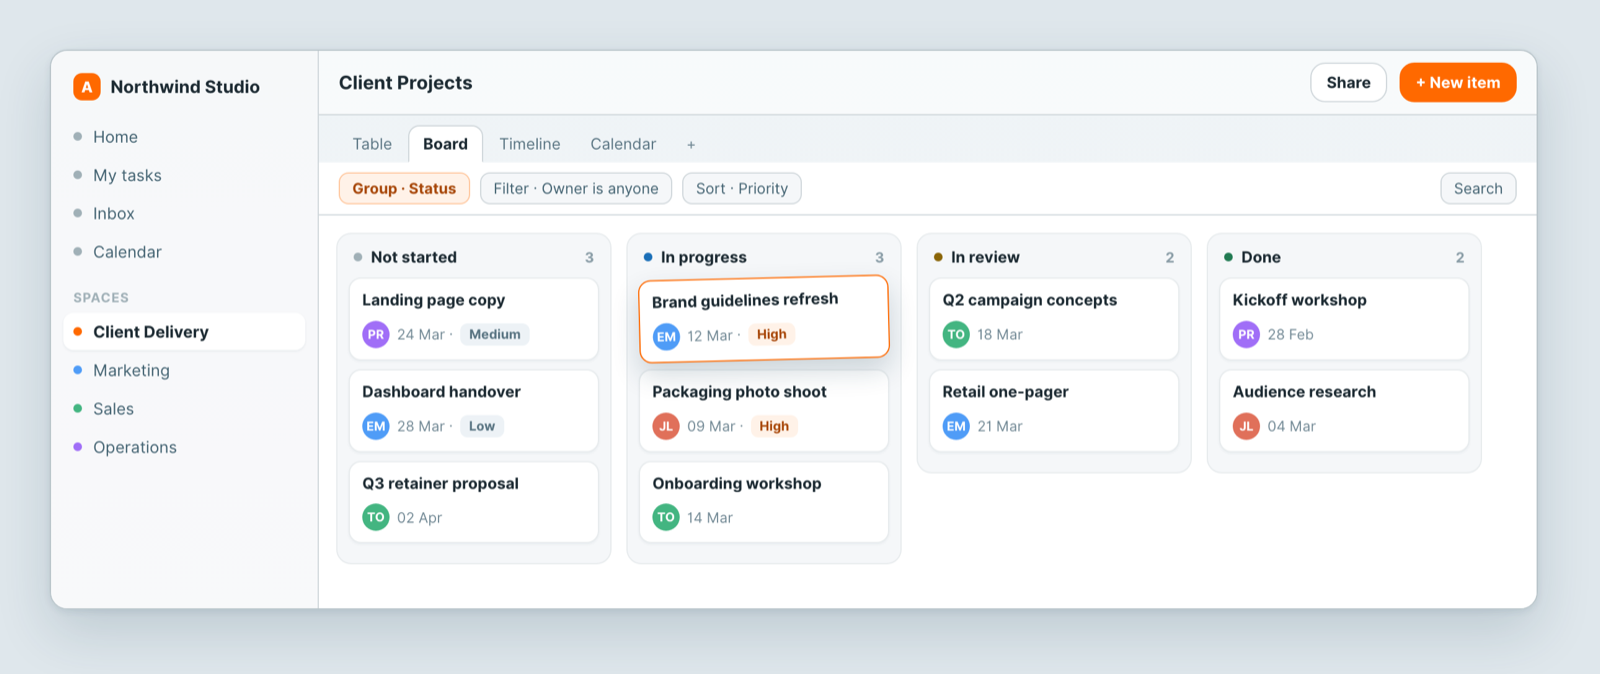This screenshot has height=674, width=1600.
Task: Create a new item with + New item
Action: tap(1458, 83)
